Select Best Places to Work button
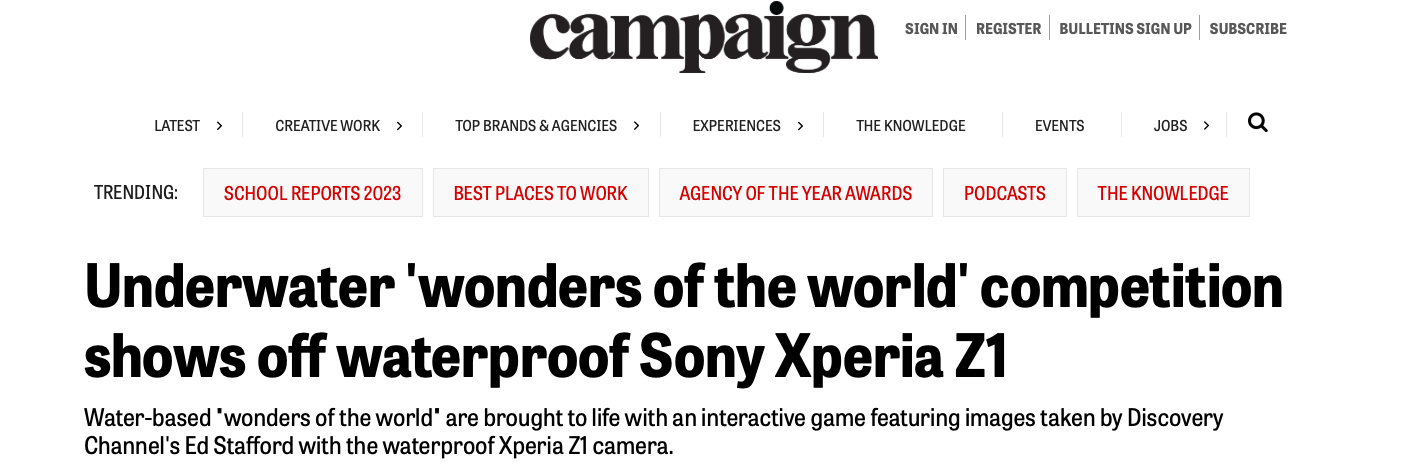The height and width of the screenshot is (472, 1420). coord(541,193)
